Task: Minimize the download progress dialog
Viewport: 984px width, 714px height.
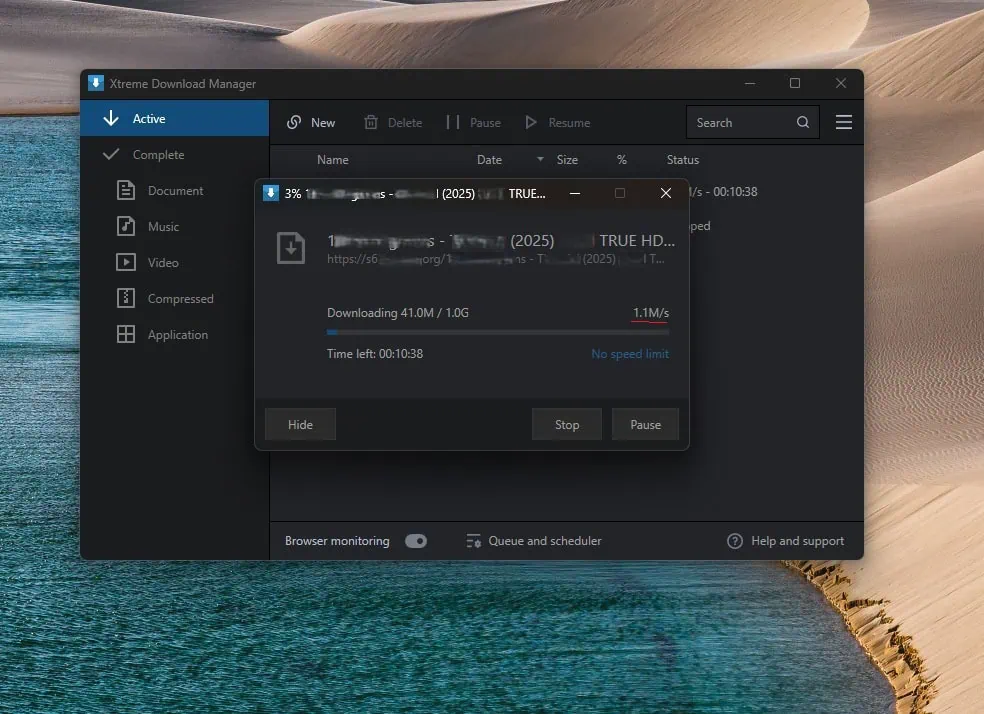Action: pyautogui.click(x=574, y=193)
